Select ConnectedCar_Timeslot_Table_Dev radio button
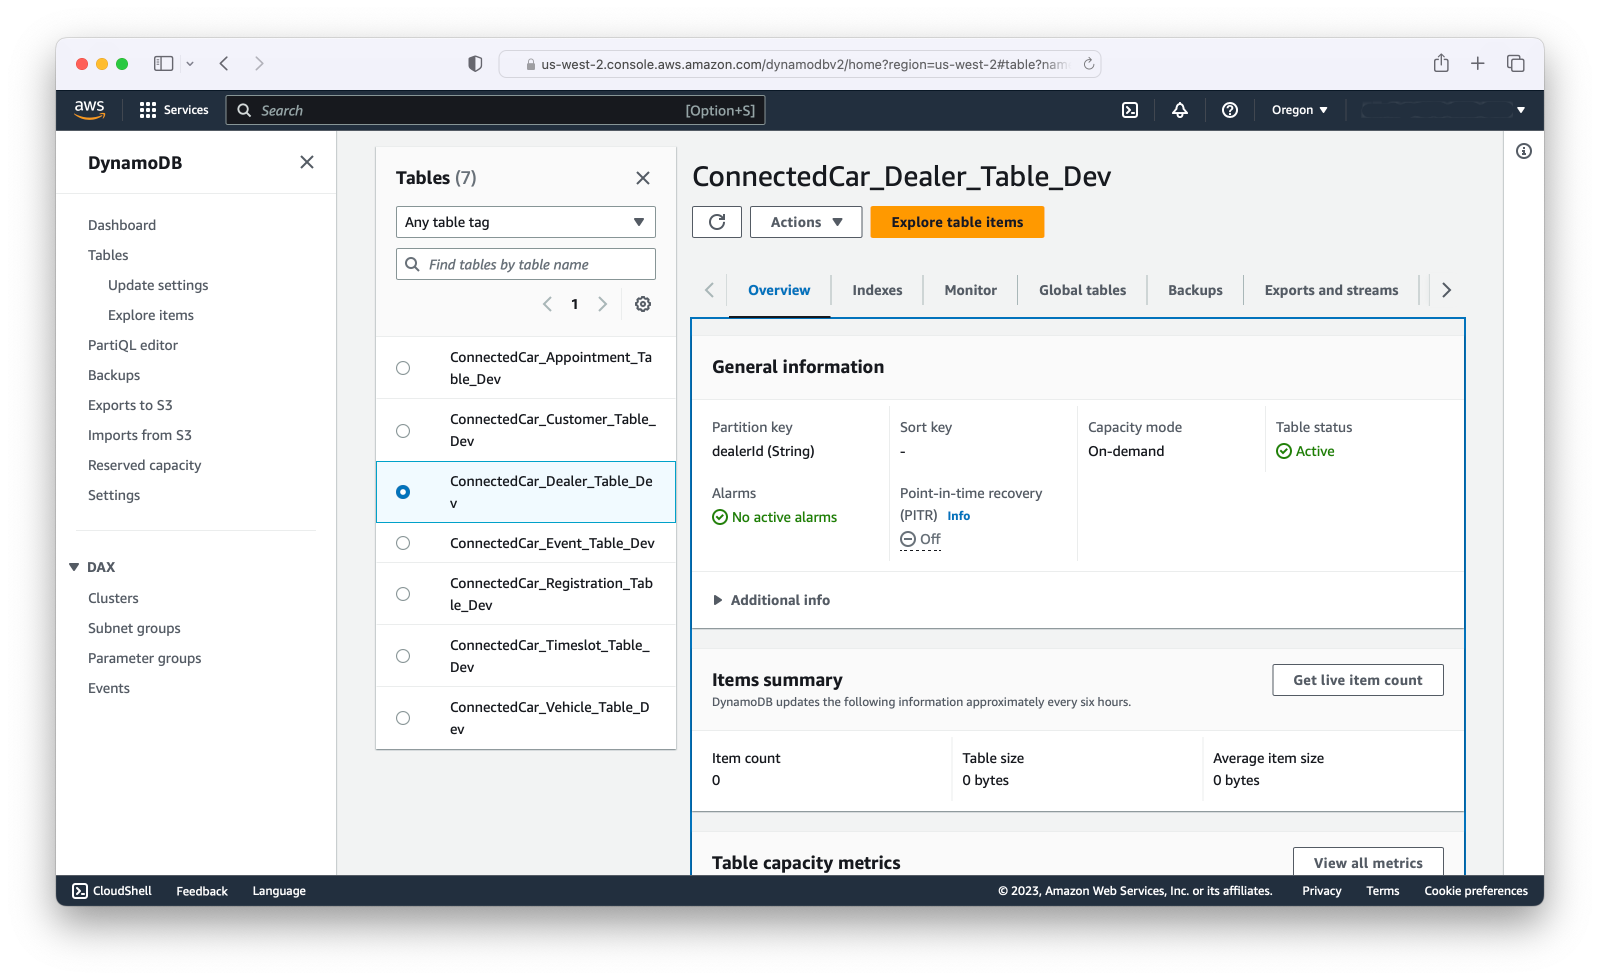Viewport: 1600px width, 980px height. point(403,656)
